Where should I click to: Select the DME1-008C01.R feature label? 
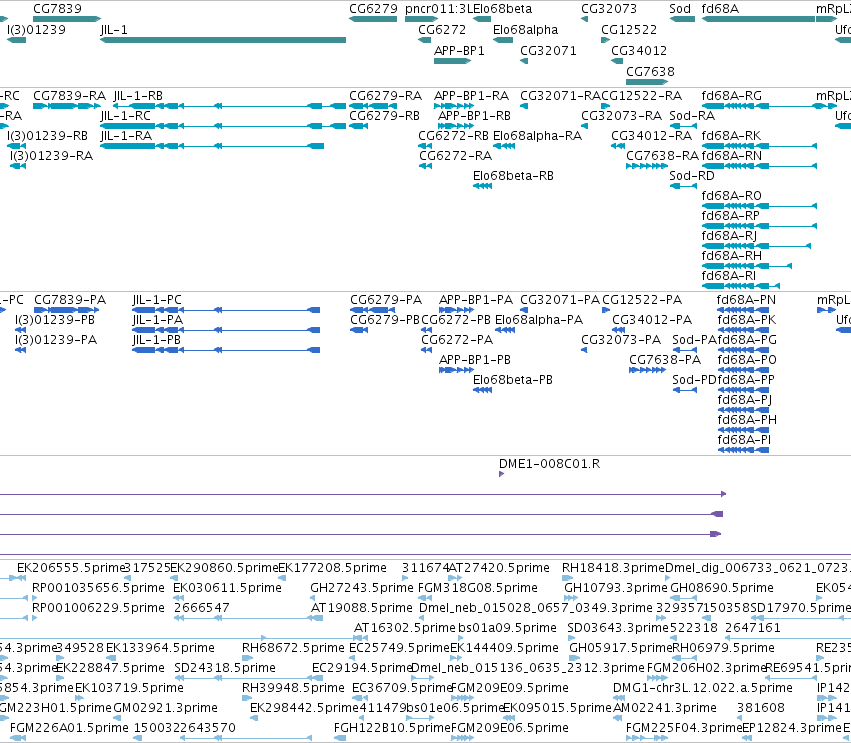tap(549, 464)
